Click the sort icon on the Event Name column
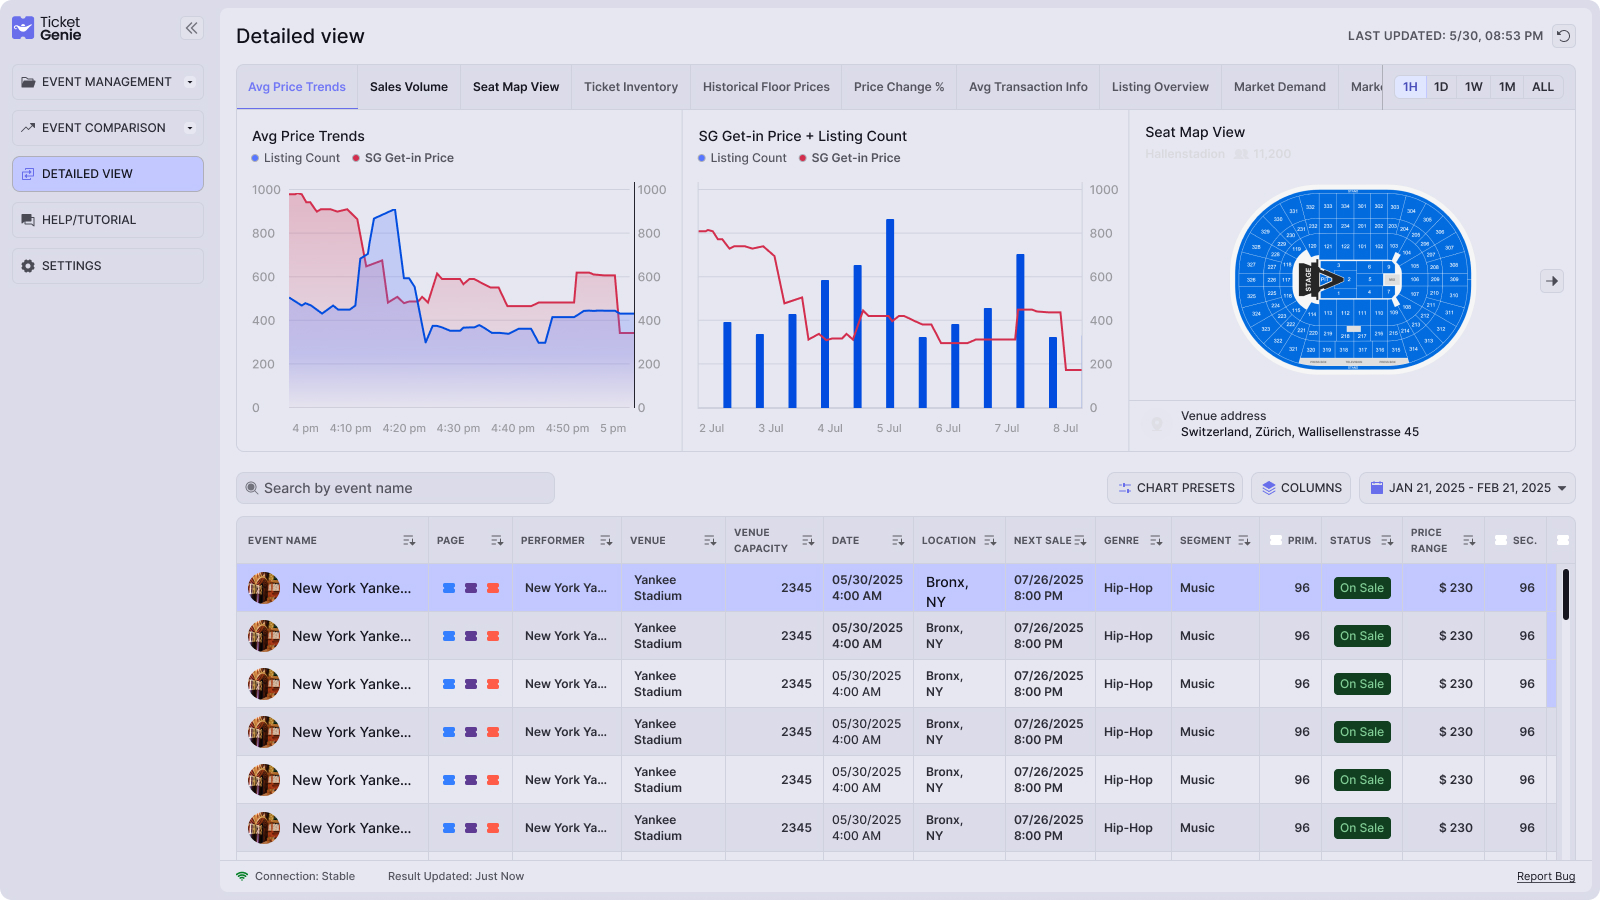The image size is (1600, 900). coord(410,540)
